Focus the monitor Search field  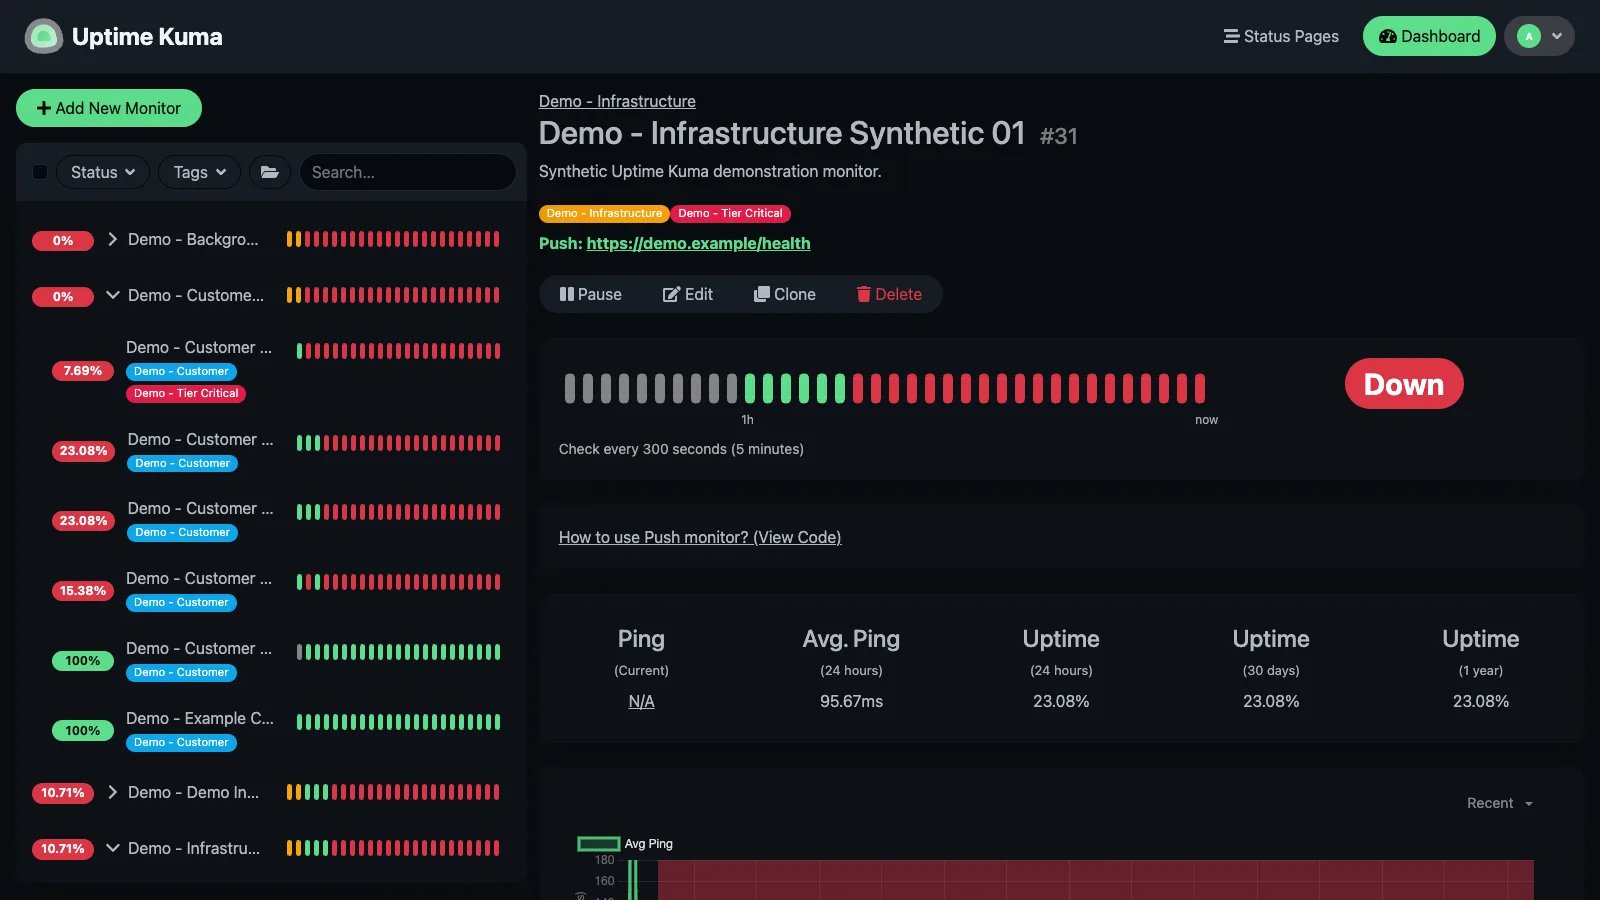[407, 172]
